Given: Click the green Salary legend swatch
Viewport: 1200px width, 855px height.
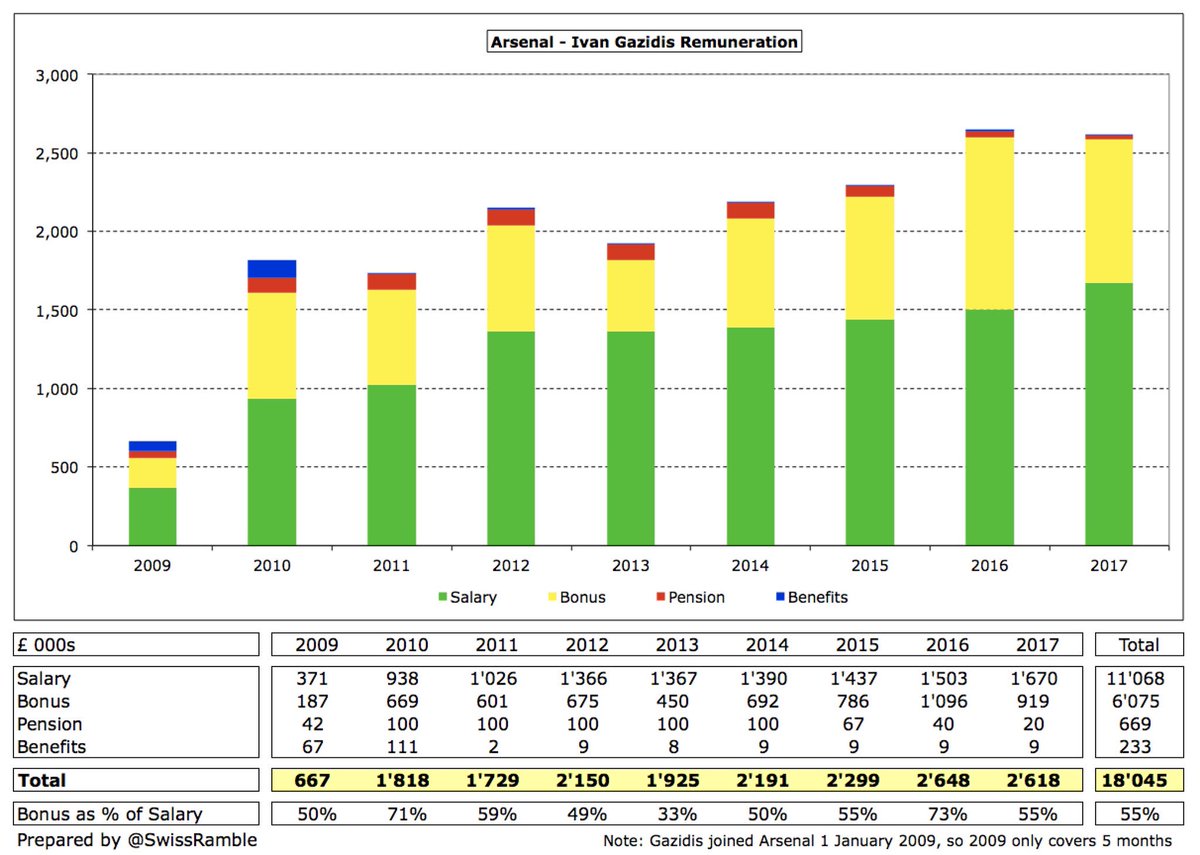Looking at the screenshot, I should (x=441, y=598).
